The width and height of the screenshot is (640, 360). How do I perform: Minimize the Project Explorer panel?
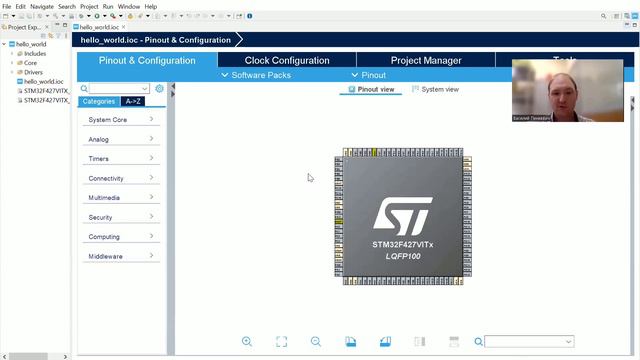click(57, 25)
